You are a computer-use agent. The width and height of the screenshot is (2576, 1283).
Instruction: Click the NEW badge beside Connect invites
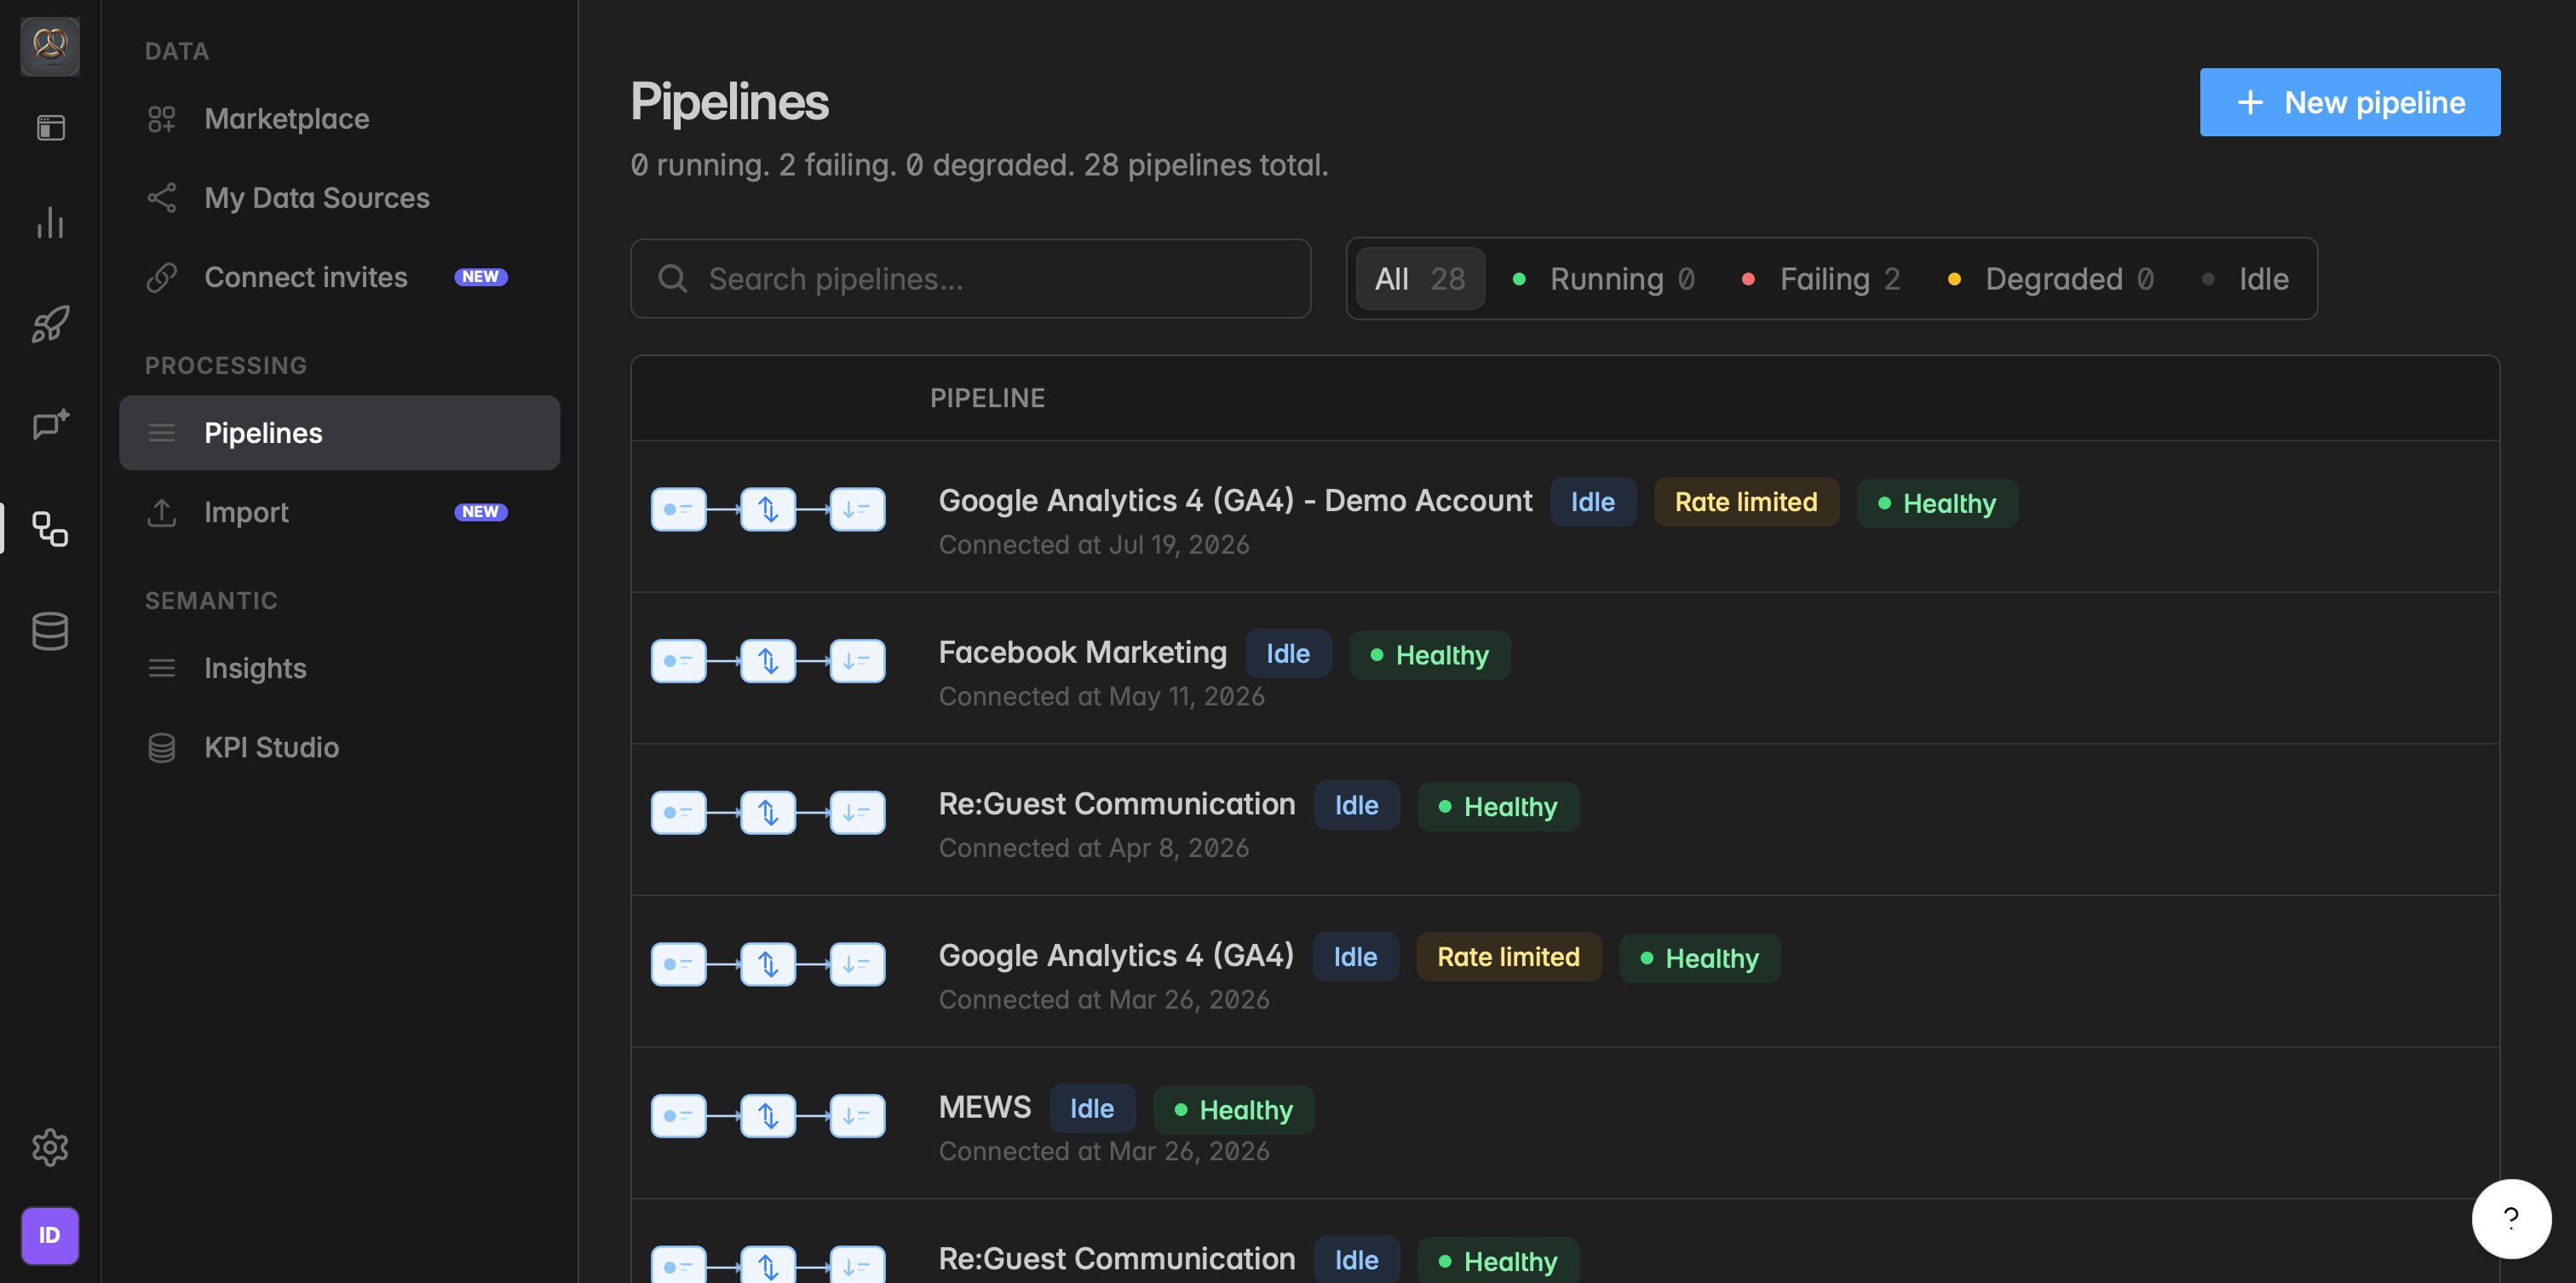pos(481,277)
